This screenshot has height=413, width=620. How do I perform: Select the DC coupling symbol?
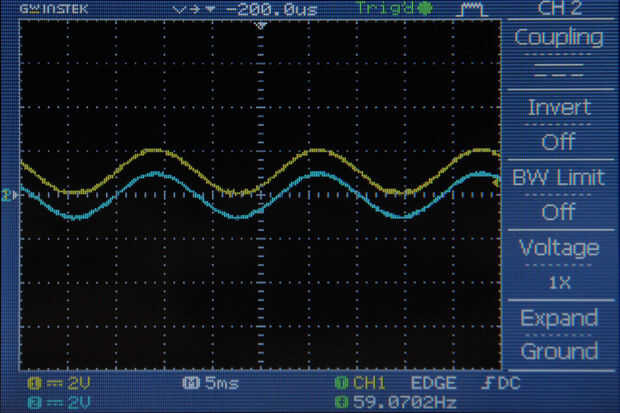559,70
